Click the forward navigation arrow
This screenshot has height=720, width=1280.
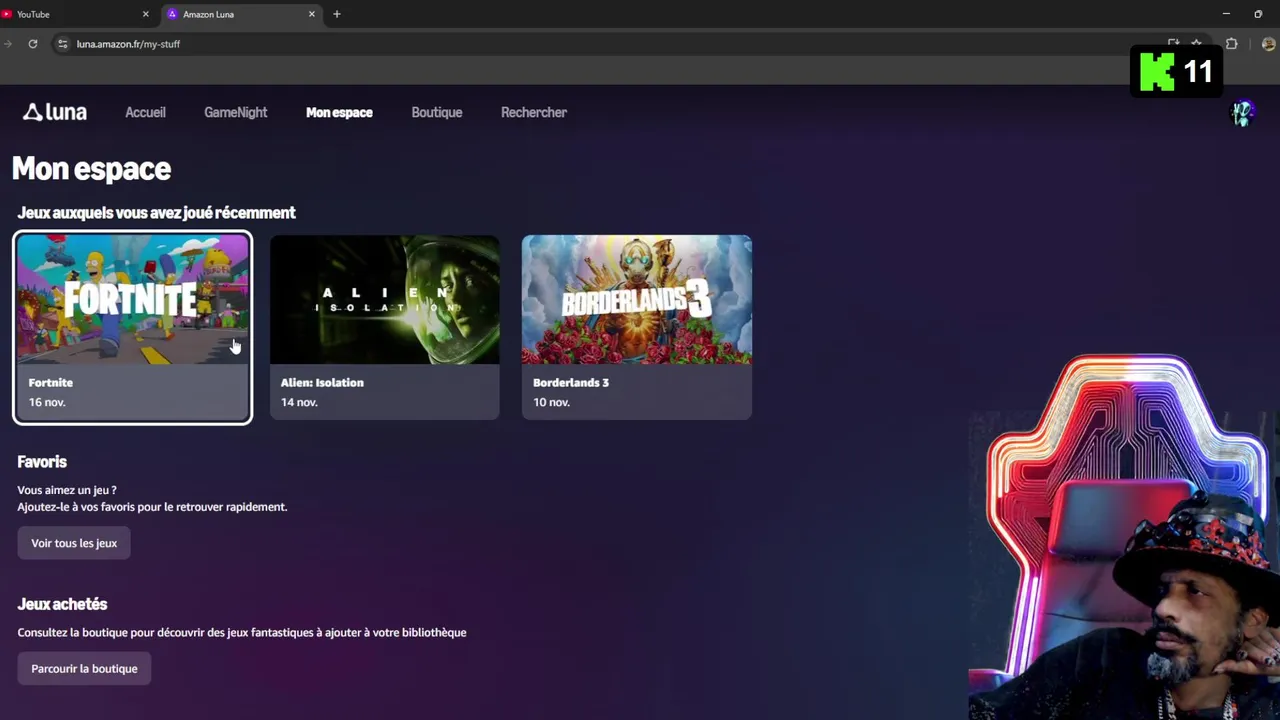(8, 44)
